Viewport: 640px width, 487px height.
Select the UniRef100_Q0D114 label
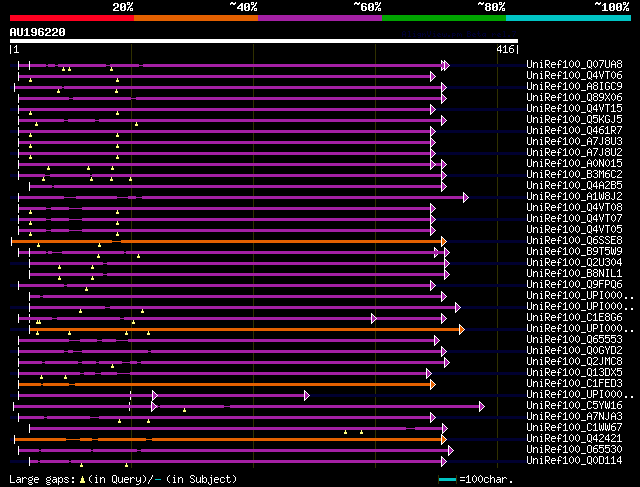coord(574,461)
